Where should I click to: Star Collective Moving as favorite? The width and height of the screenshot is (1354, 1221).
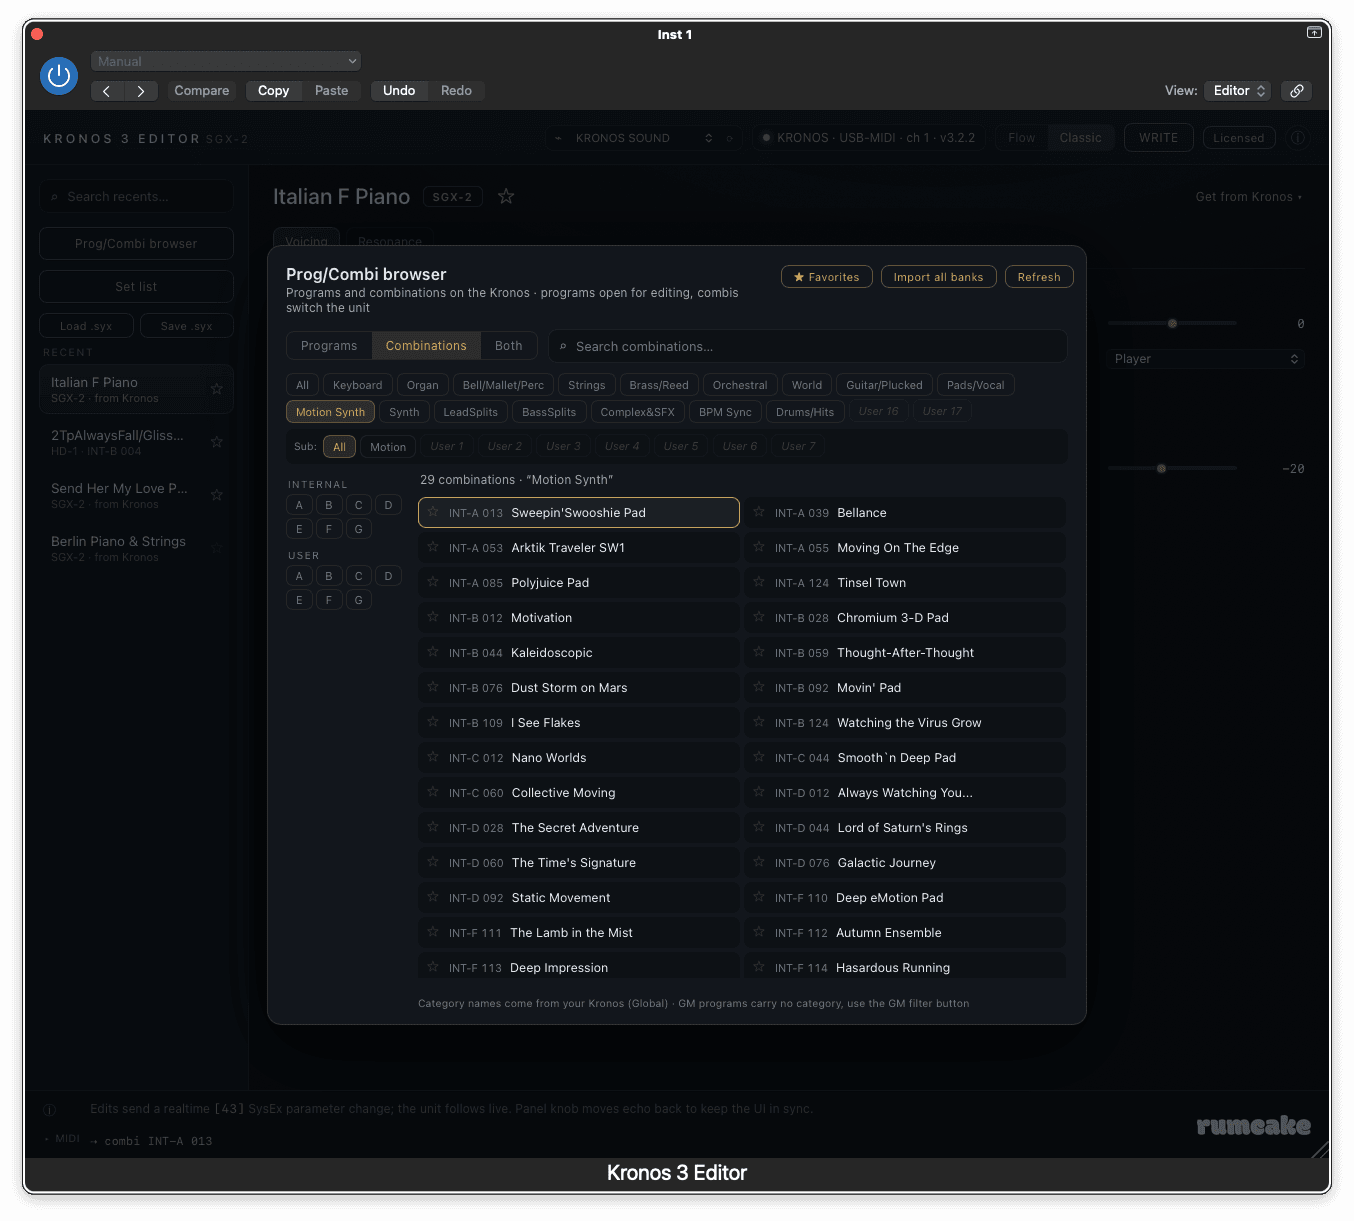pos(433,792)
